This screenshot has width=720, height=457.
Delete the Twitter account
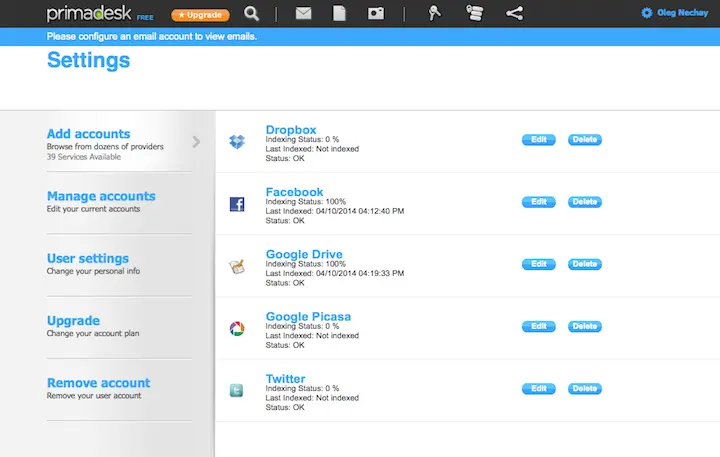[x=585, y=389]
